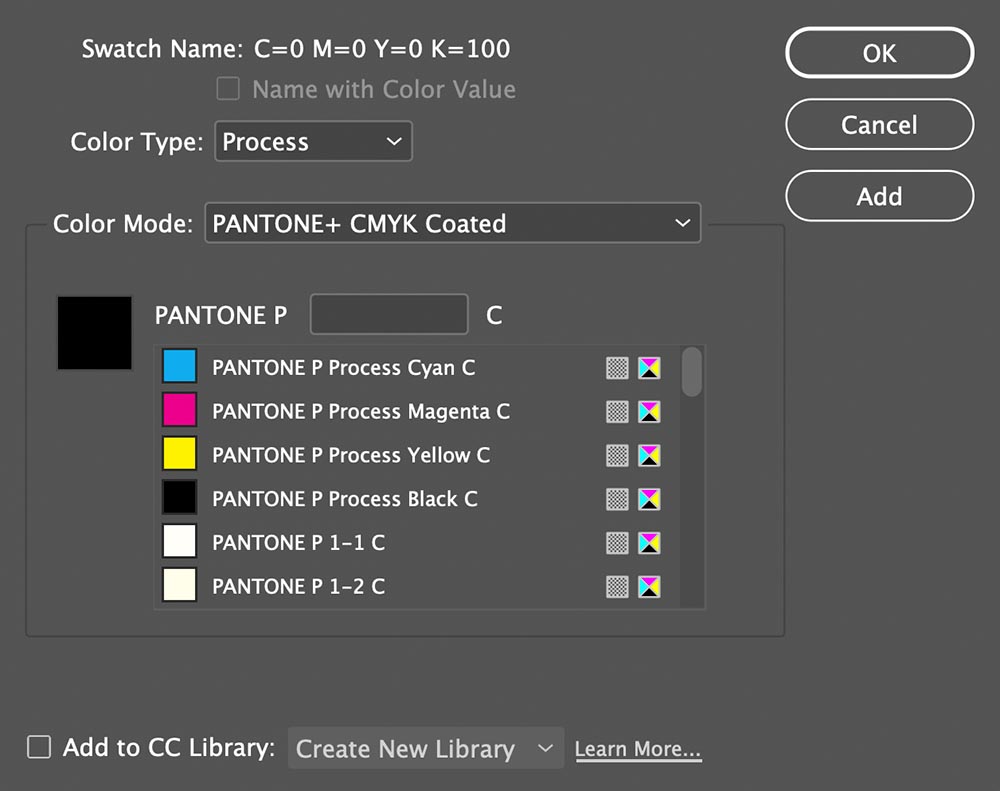This screenshot has height=791, width=1000.
Task: Expand the Create New Library dropdown
Action: coord(425,748)
